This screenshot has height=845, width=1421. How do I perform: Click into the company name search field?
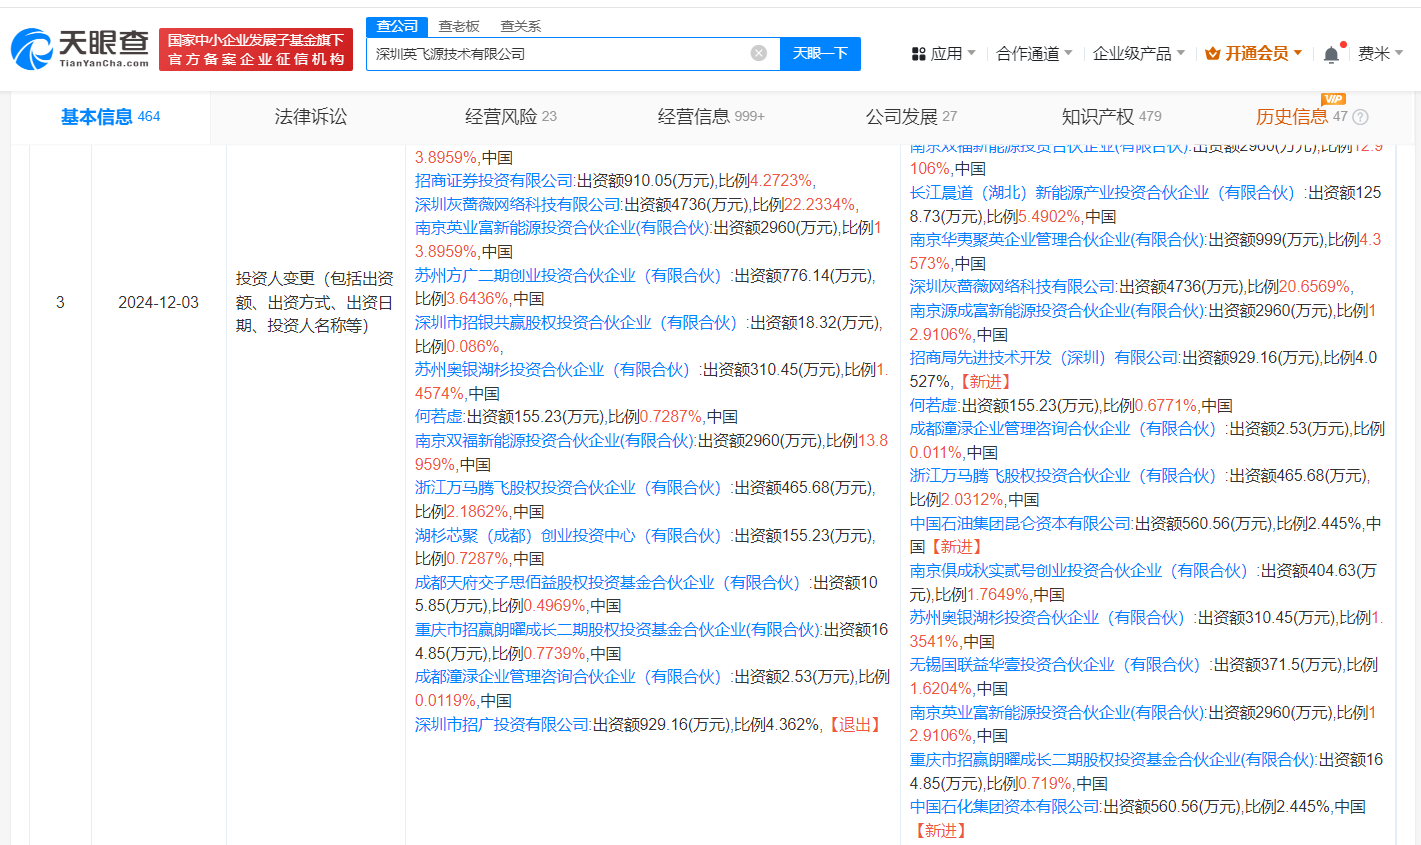point(555,54)
